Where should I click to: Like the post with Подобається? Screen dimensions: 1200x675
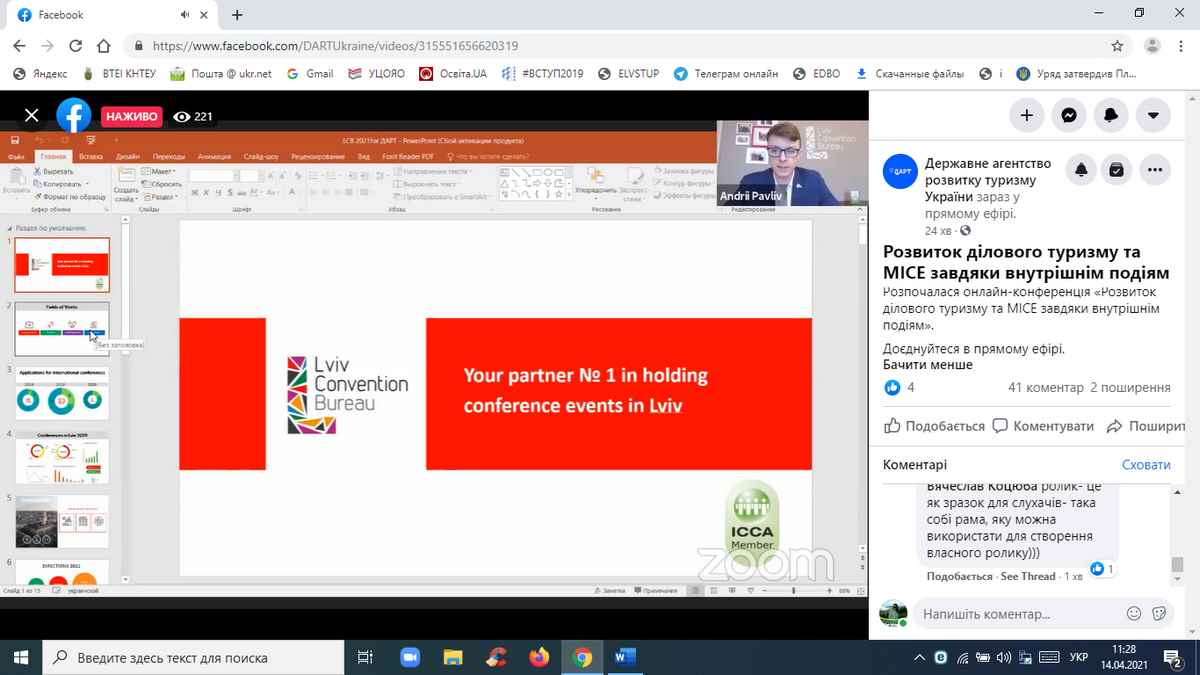(x=935, y=426)
